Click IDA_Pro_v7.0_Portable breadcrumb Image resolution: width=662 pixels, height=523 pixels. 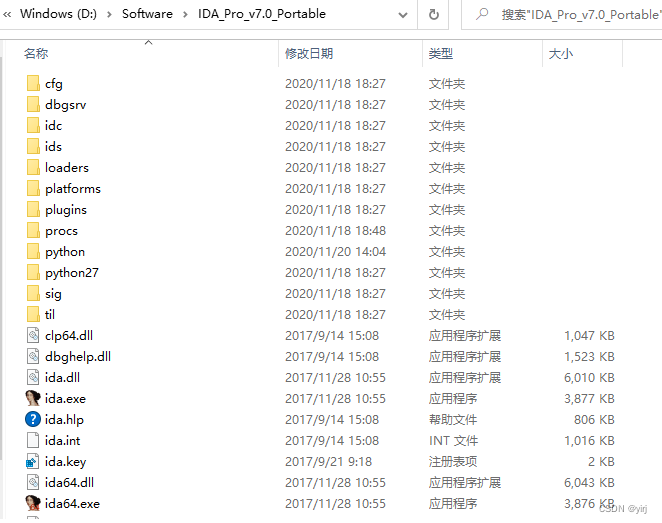pos(262,14)
